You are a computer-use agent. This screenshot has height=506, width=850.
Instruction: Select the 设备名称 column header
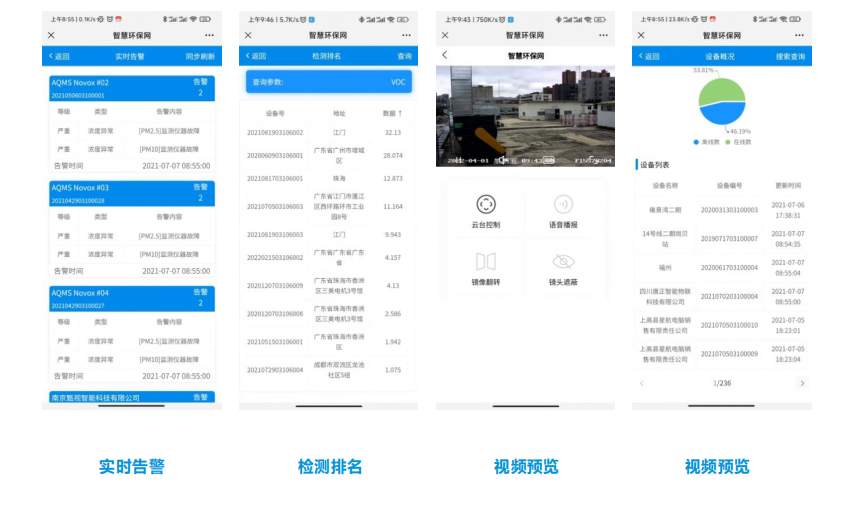(665, 185)
